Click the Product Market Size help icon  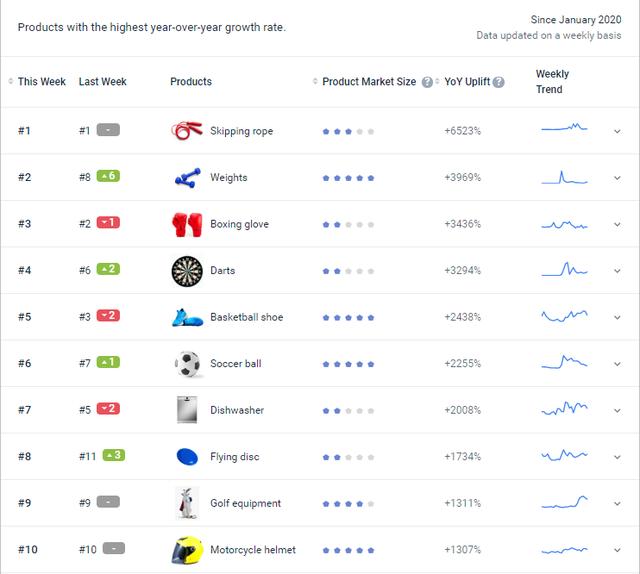(x=427, y=82)
